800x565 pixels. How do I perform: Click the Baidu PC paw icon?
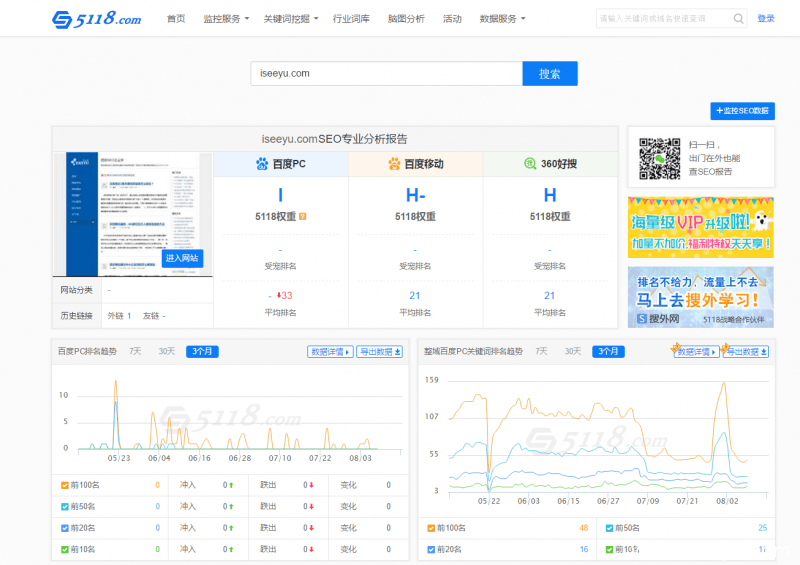tap(262, 164)
